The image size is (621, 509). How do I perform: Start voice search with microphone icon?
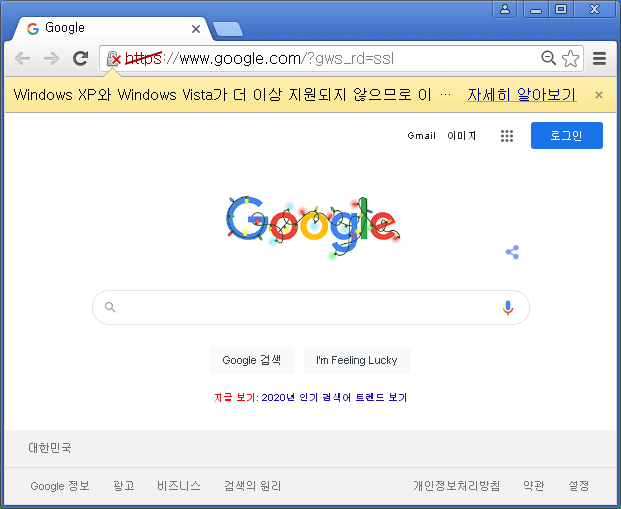click(x=508, y=308)
